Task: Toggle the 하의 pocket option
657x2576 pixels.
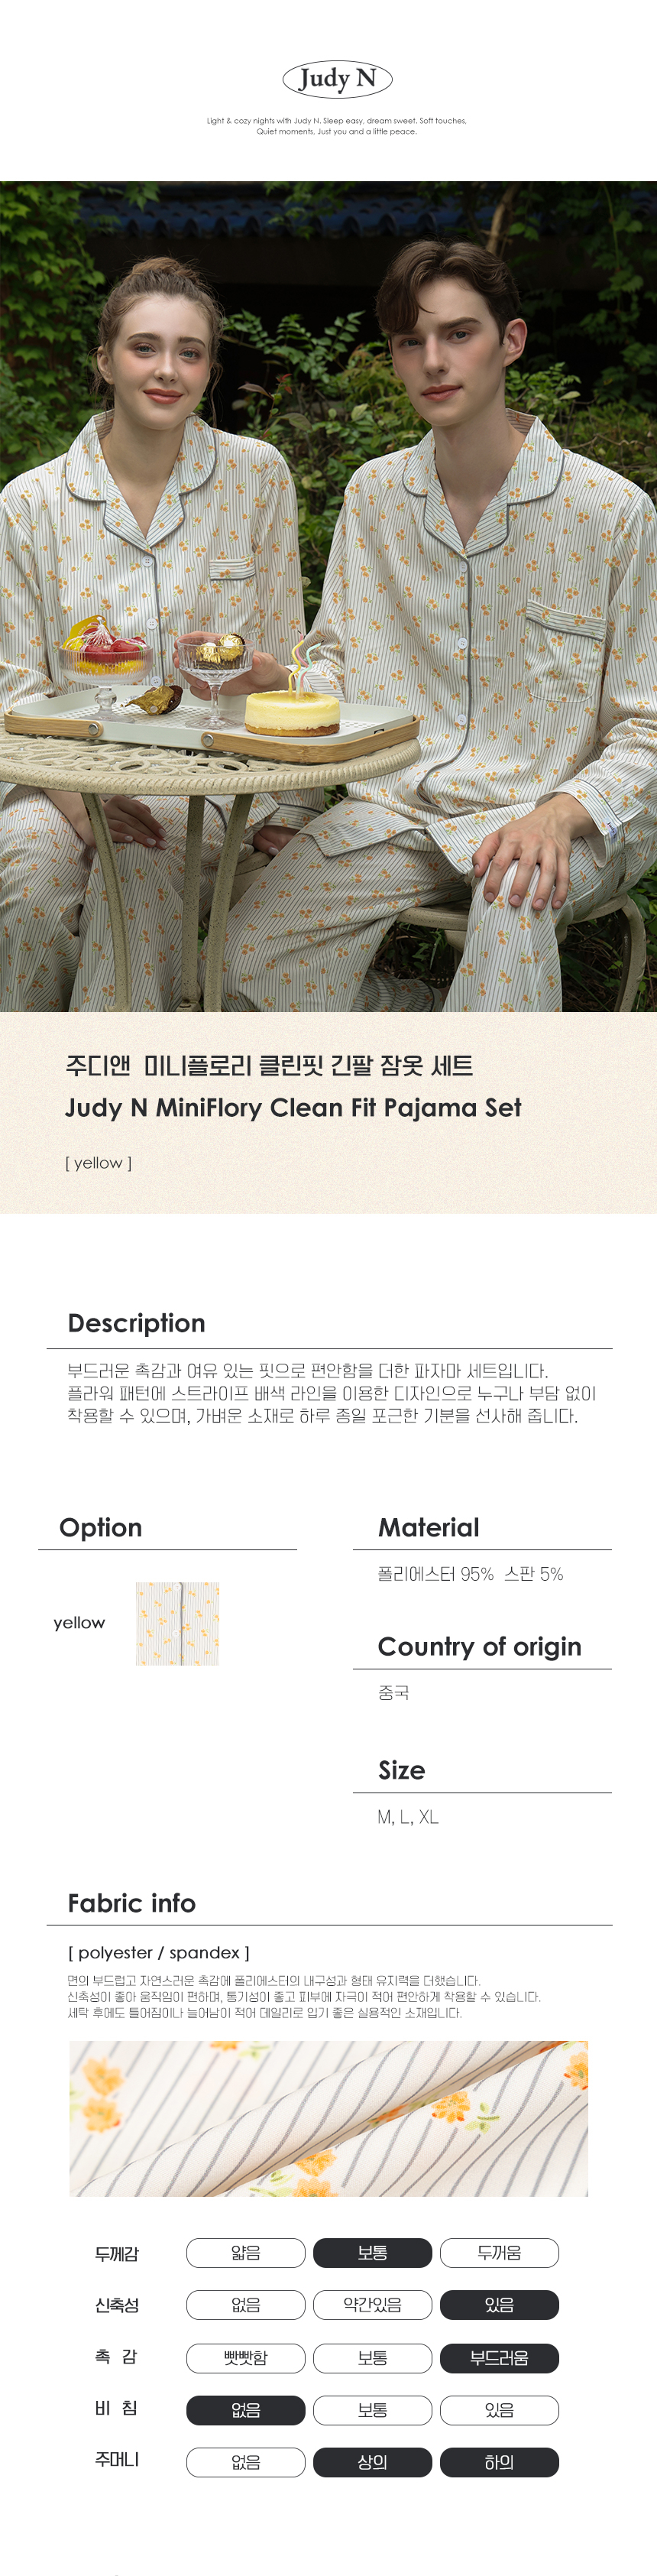Action: click(499, 2461)
